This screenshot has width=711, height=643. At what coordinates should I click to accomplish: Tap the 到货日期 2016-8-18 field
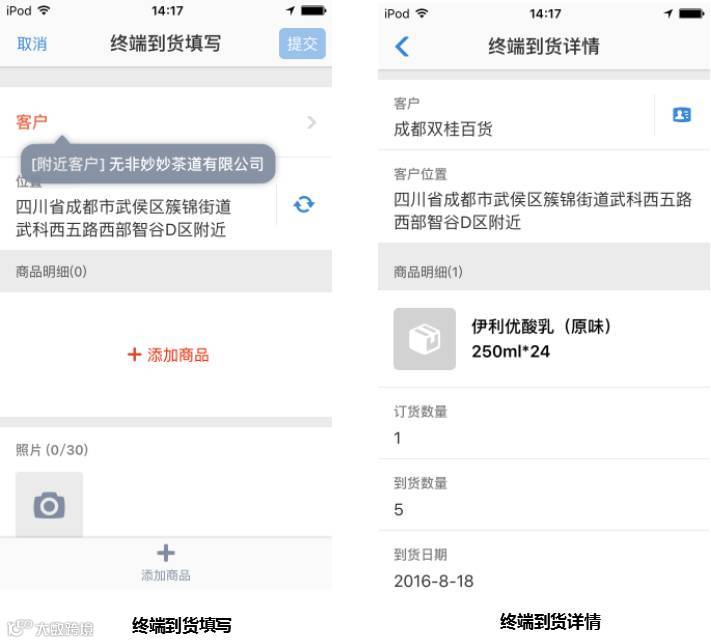(544, 568)
